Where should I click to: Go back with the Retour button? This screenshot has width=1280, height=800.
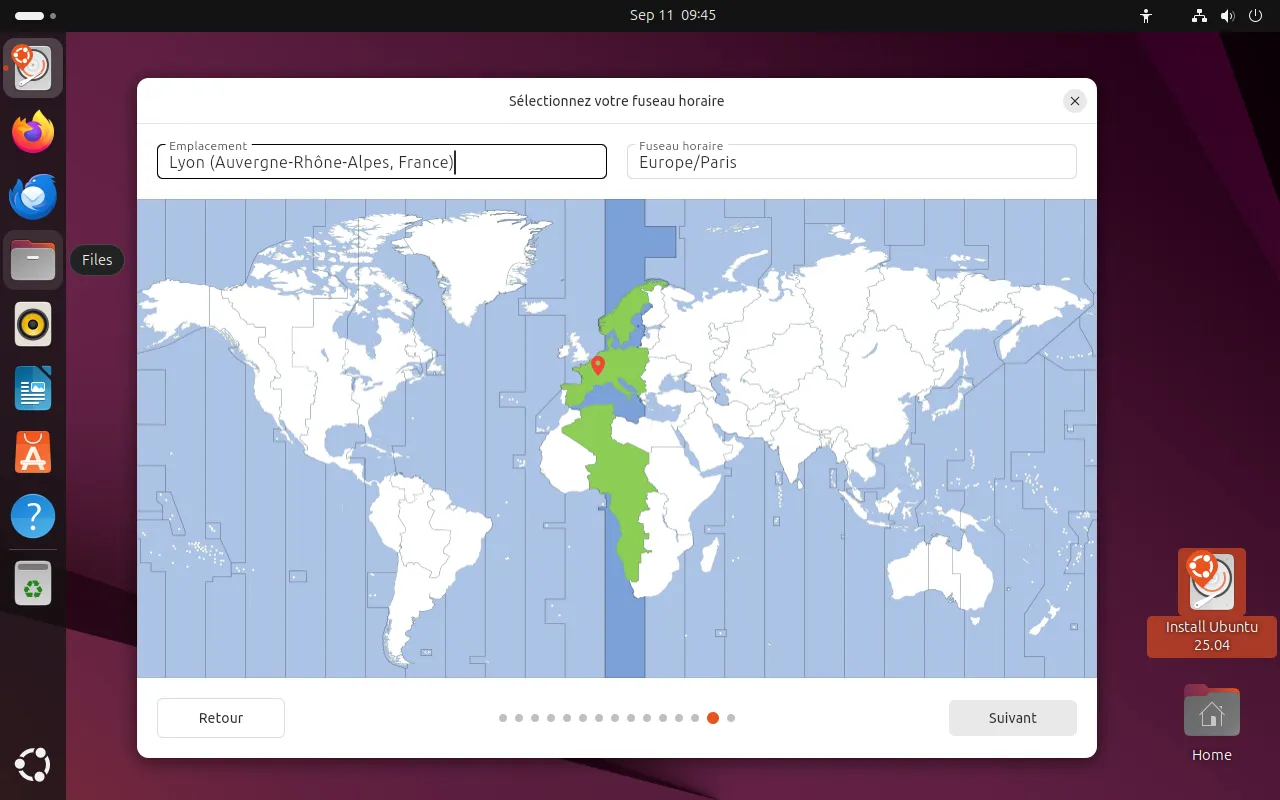coord(221,718)
